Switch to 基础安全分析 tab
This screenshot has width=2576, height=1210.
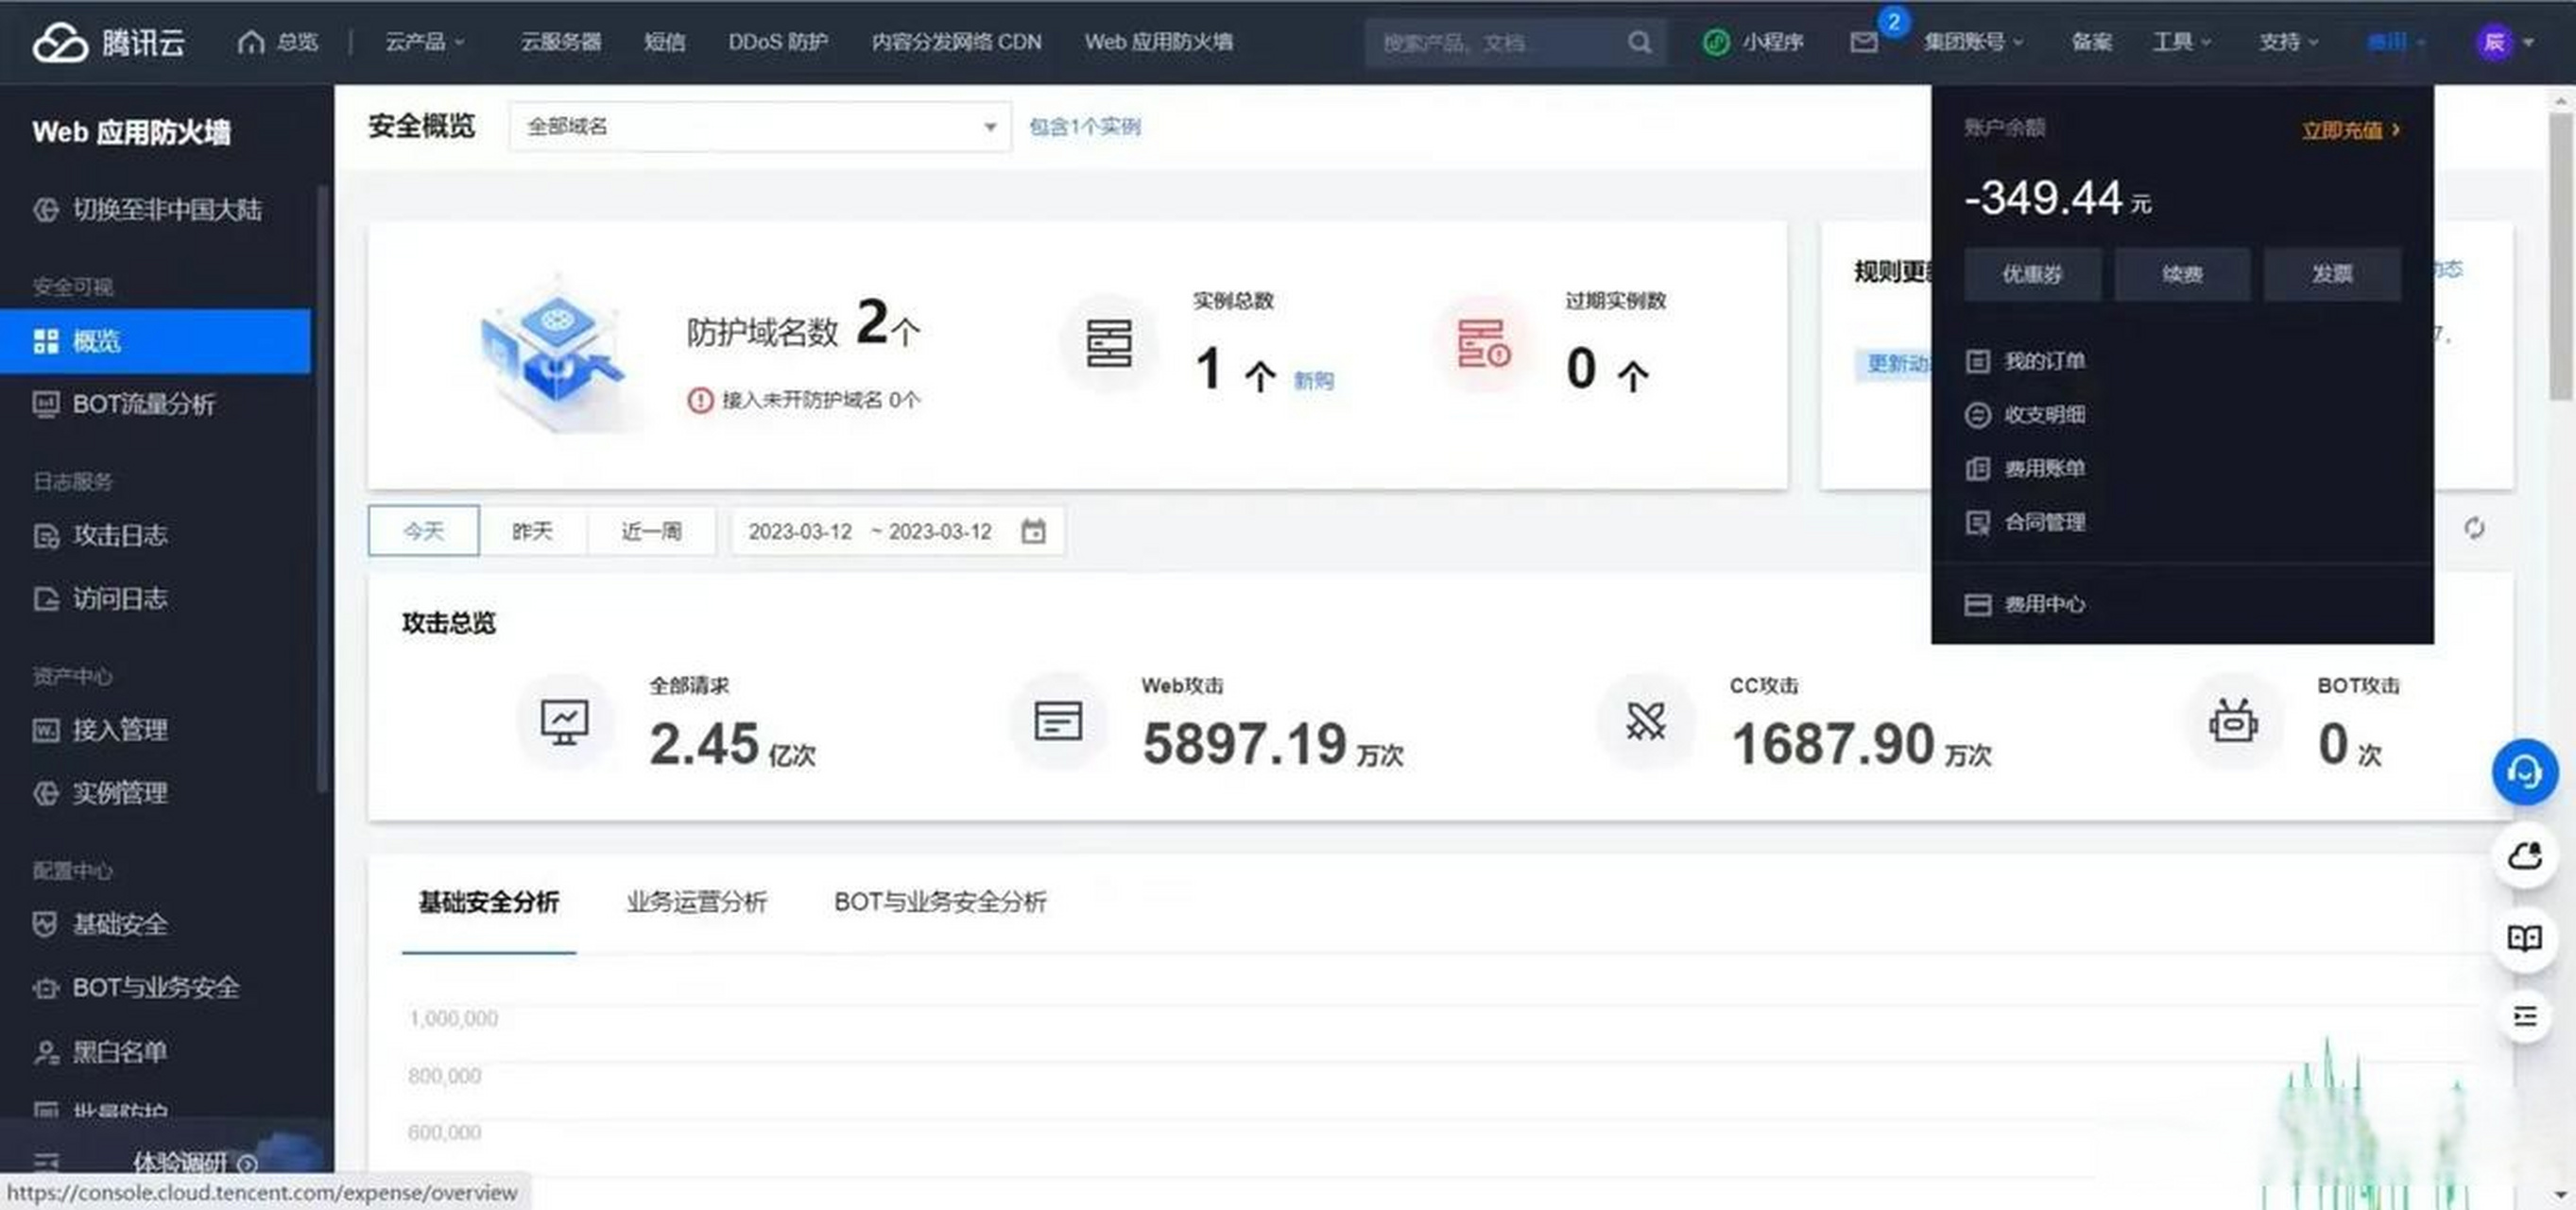[x=489, y=902]
